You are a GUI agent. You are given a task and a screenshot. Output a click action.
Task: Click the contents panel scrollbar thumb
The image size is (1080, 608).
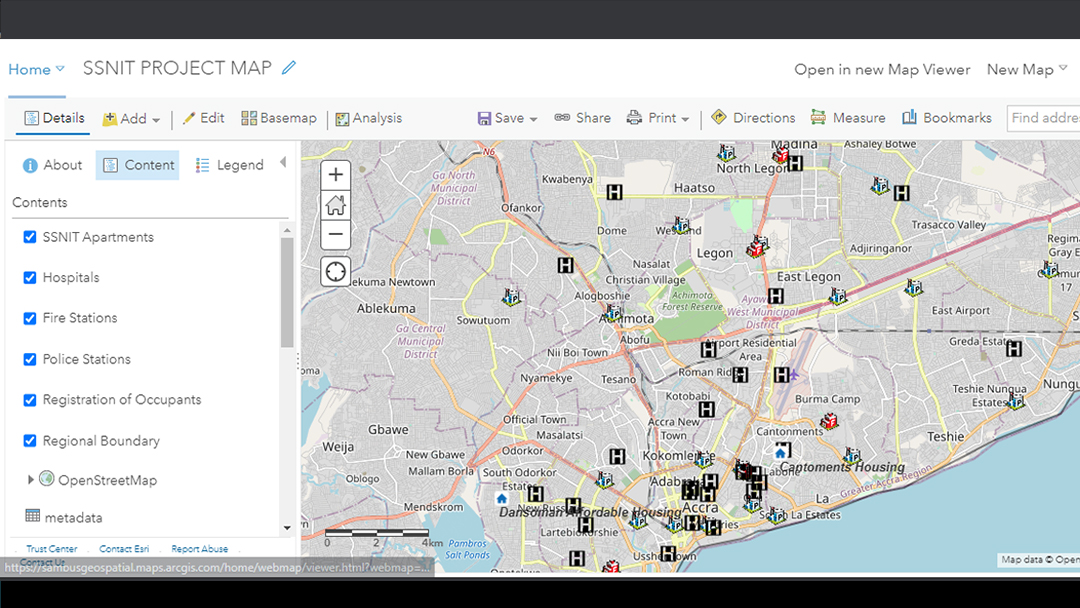287,293
